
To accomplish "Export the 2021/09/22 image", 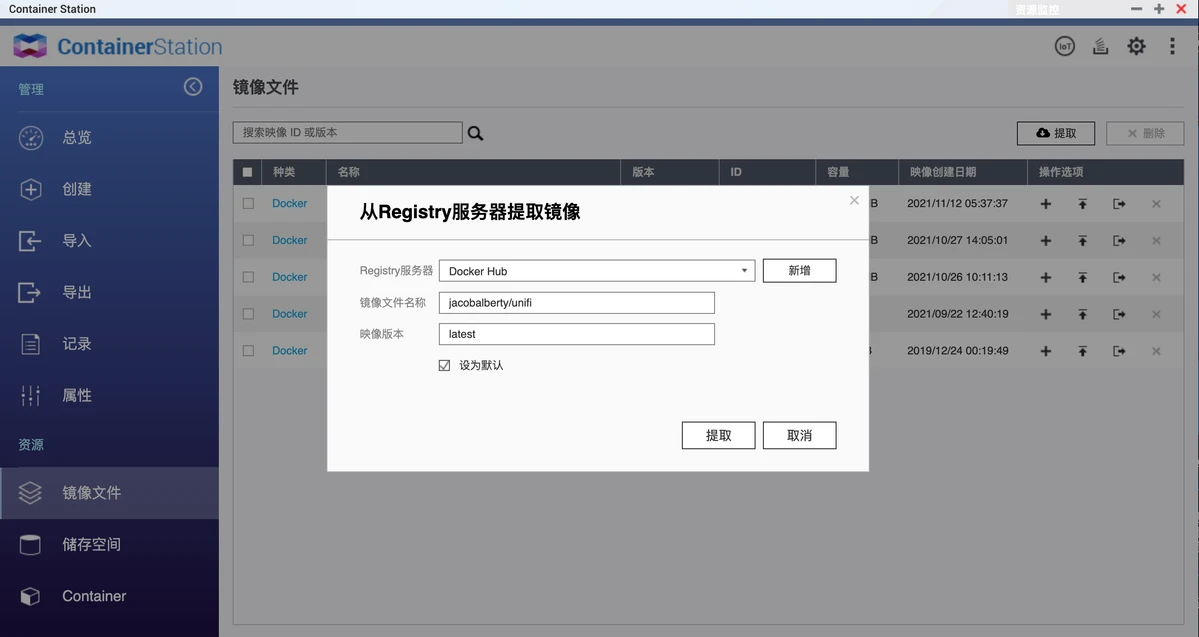I will click(x=1119, y=314).
